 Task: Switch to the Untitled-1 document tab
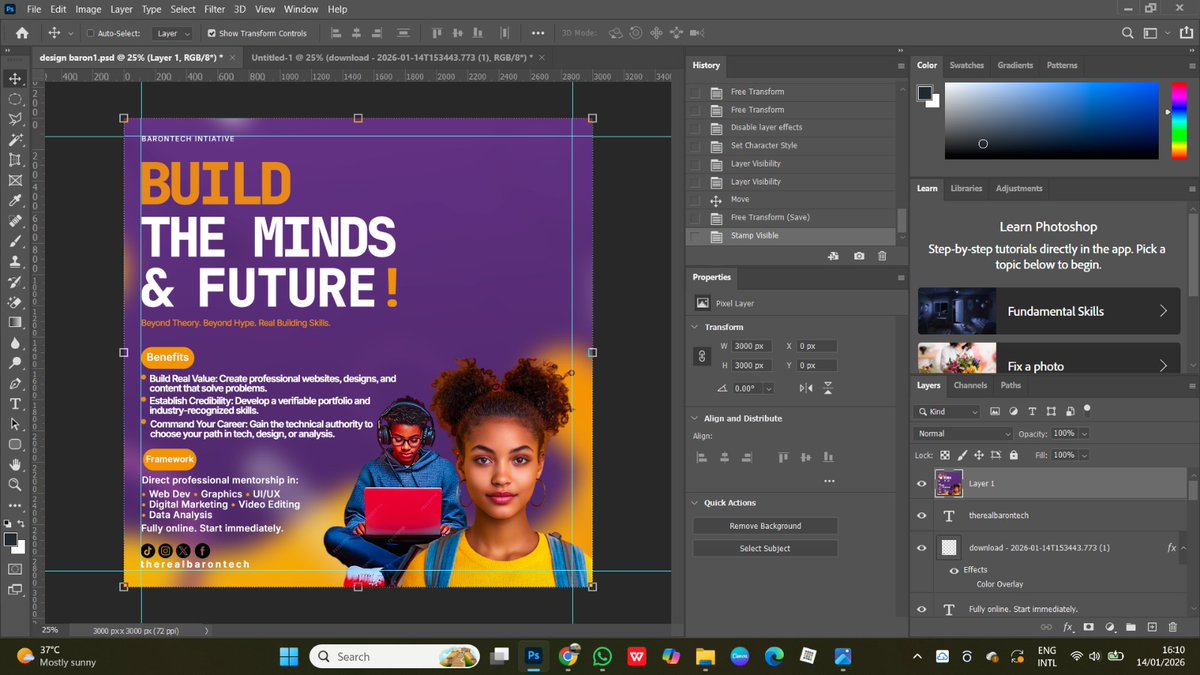tap(392, 57)
